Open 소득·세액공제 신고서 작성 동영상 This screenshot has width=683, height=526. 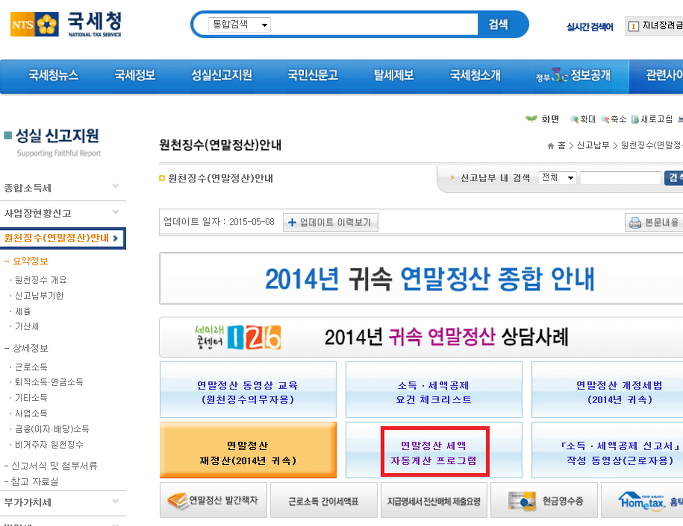click(x=607, y=450)
